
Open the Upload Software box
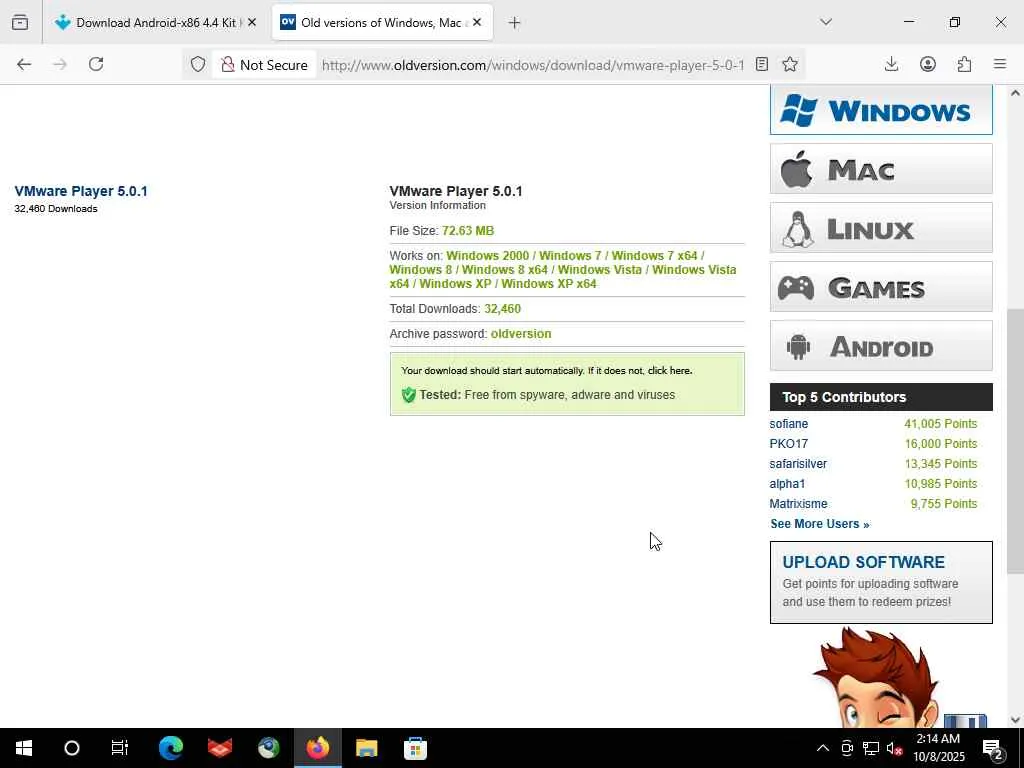click(881, 582)
